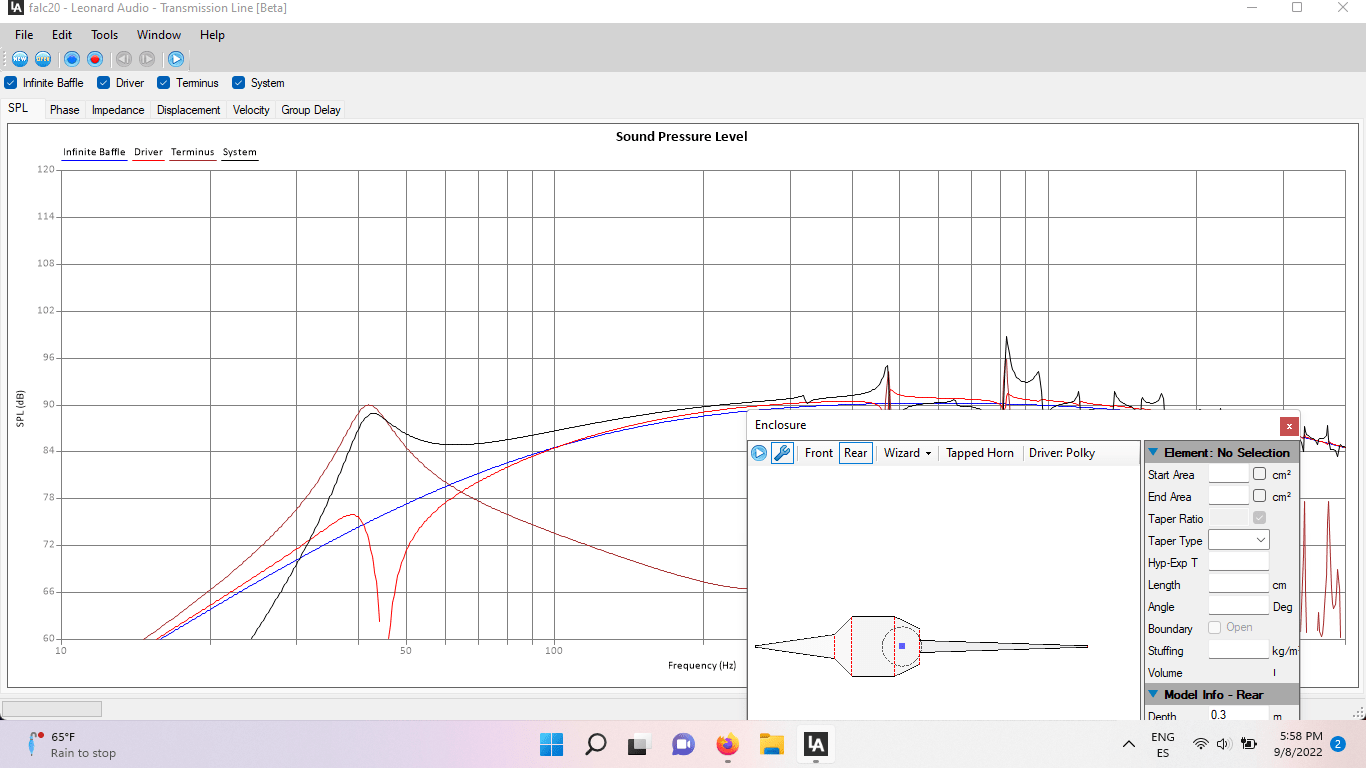
Task: Open the Wizard dropdown menu
Action: [907, 453]
